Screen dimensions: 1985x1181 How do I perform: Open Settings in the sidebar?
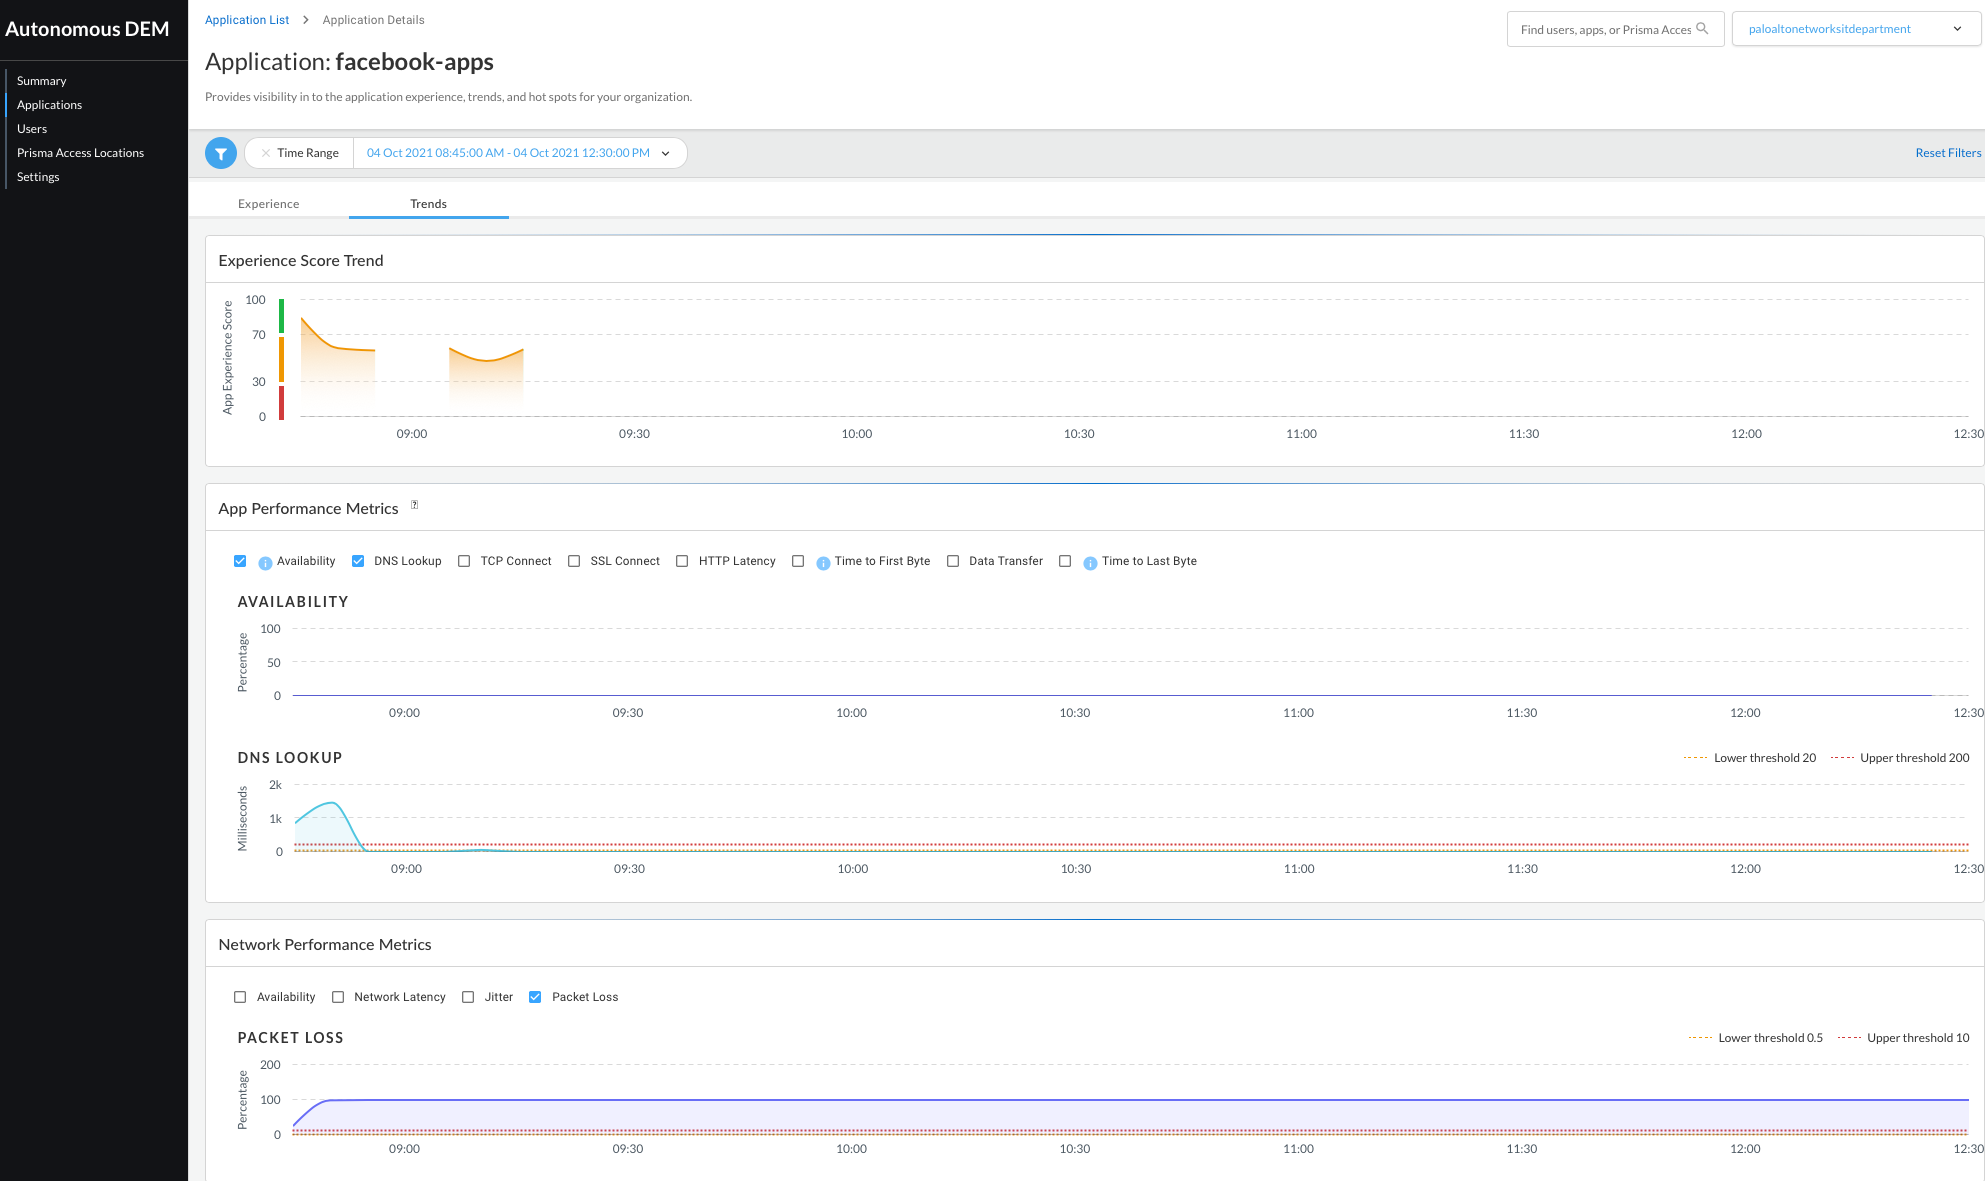point(38,177)
